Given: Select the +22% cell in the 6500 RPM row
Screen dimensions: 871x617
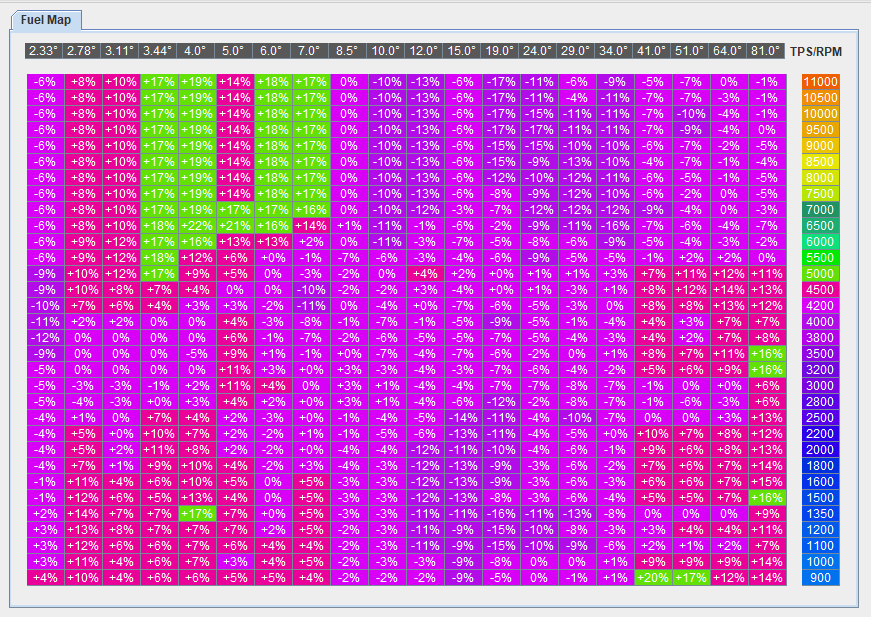Looking at the screenshot, I should [197, 226].
